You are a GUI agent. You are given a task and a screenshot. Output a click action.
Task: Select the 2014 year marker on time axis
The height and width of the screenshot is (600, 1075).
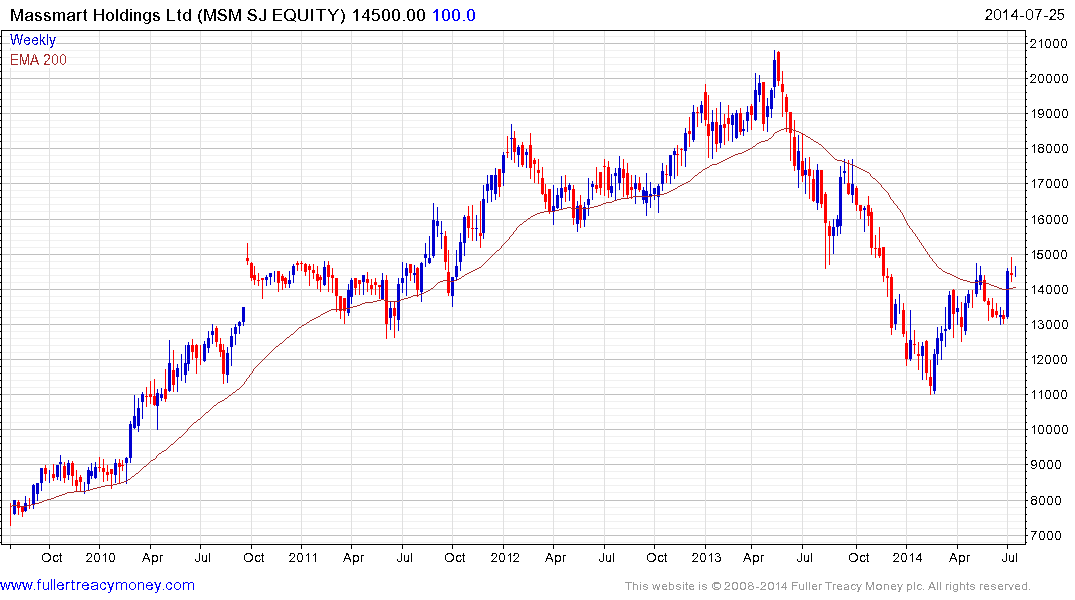pyautogui.click(x=909, y=557)
